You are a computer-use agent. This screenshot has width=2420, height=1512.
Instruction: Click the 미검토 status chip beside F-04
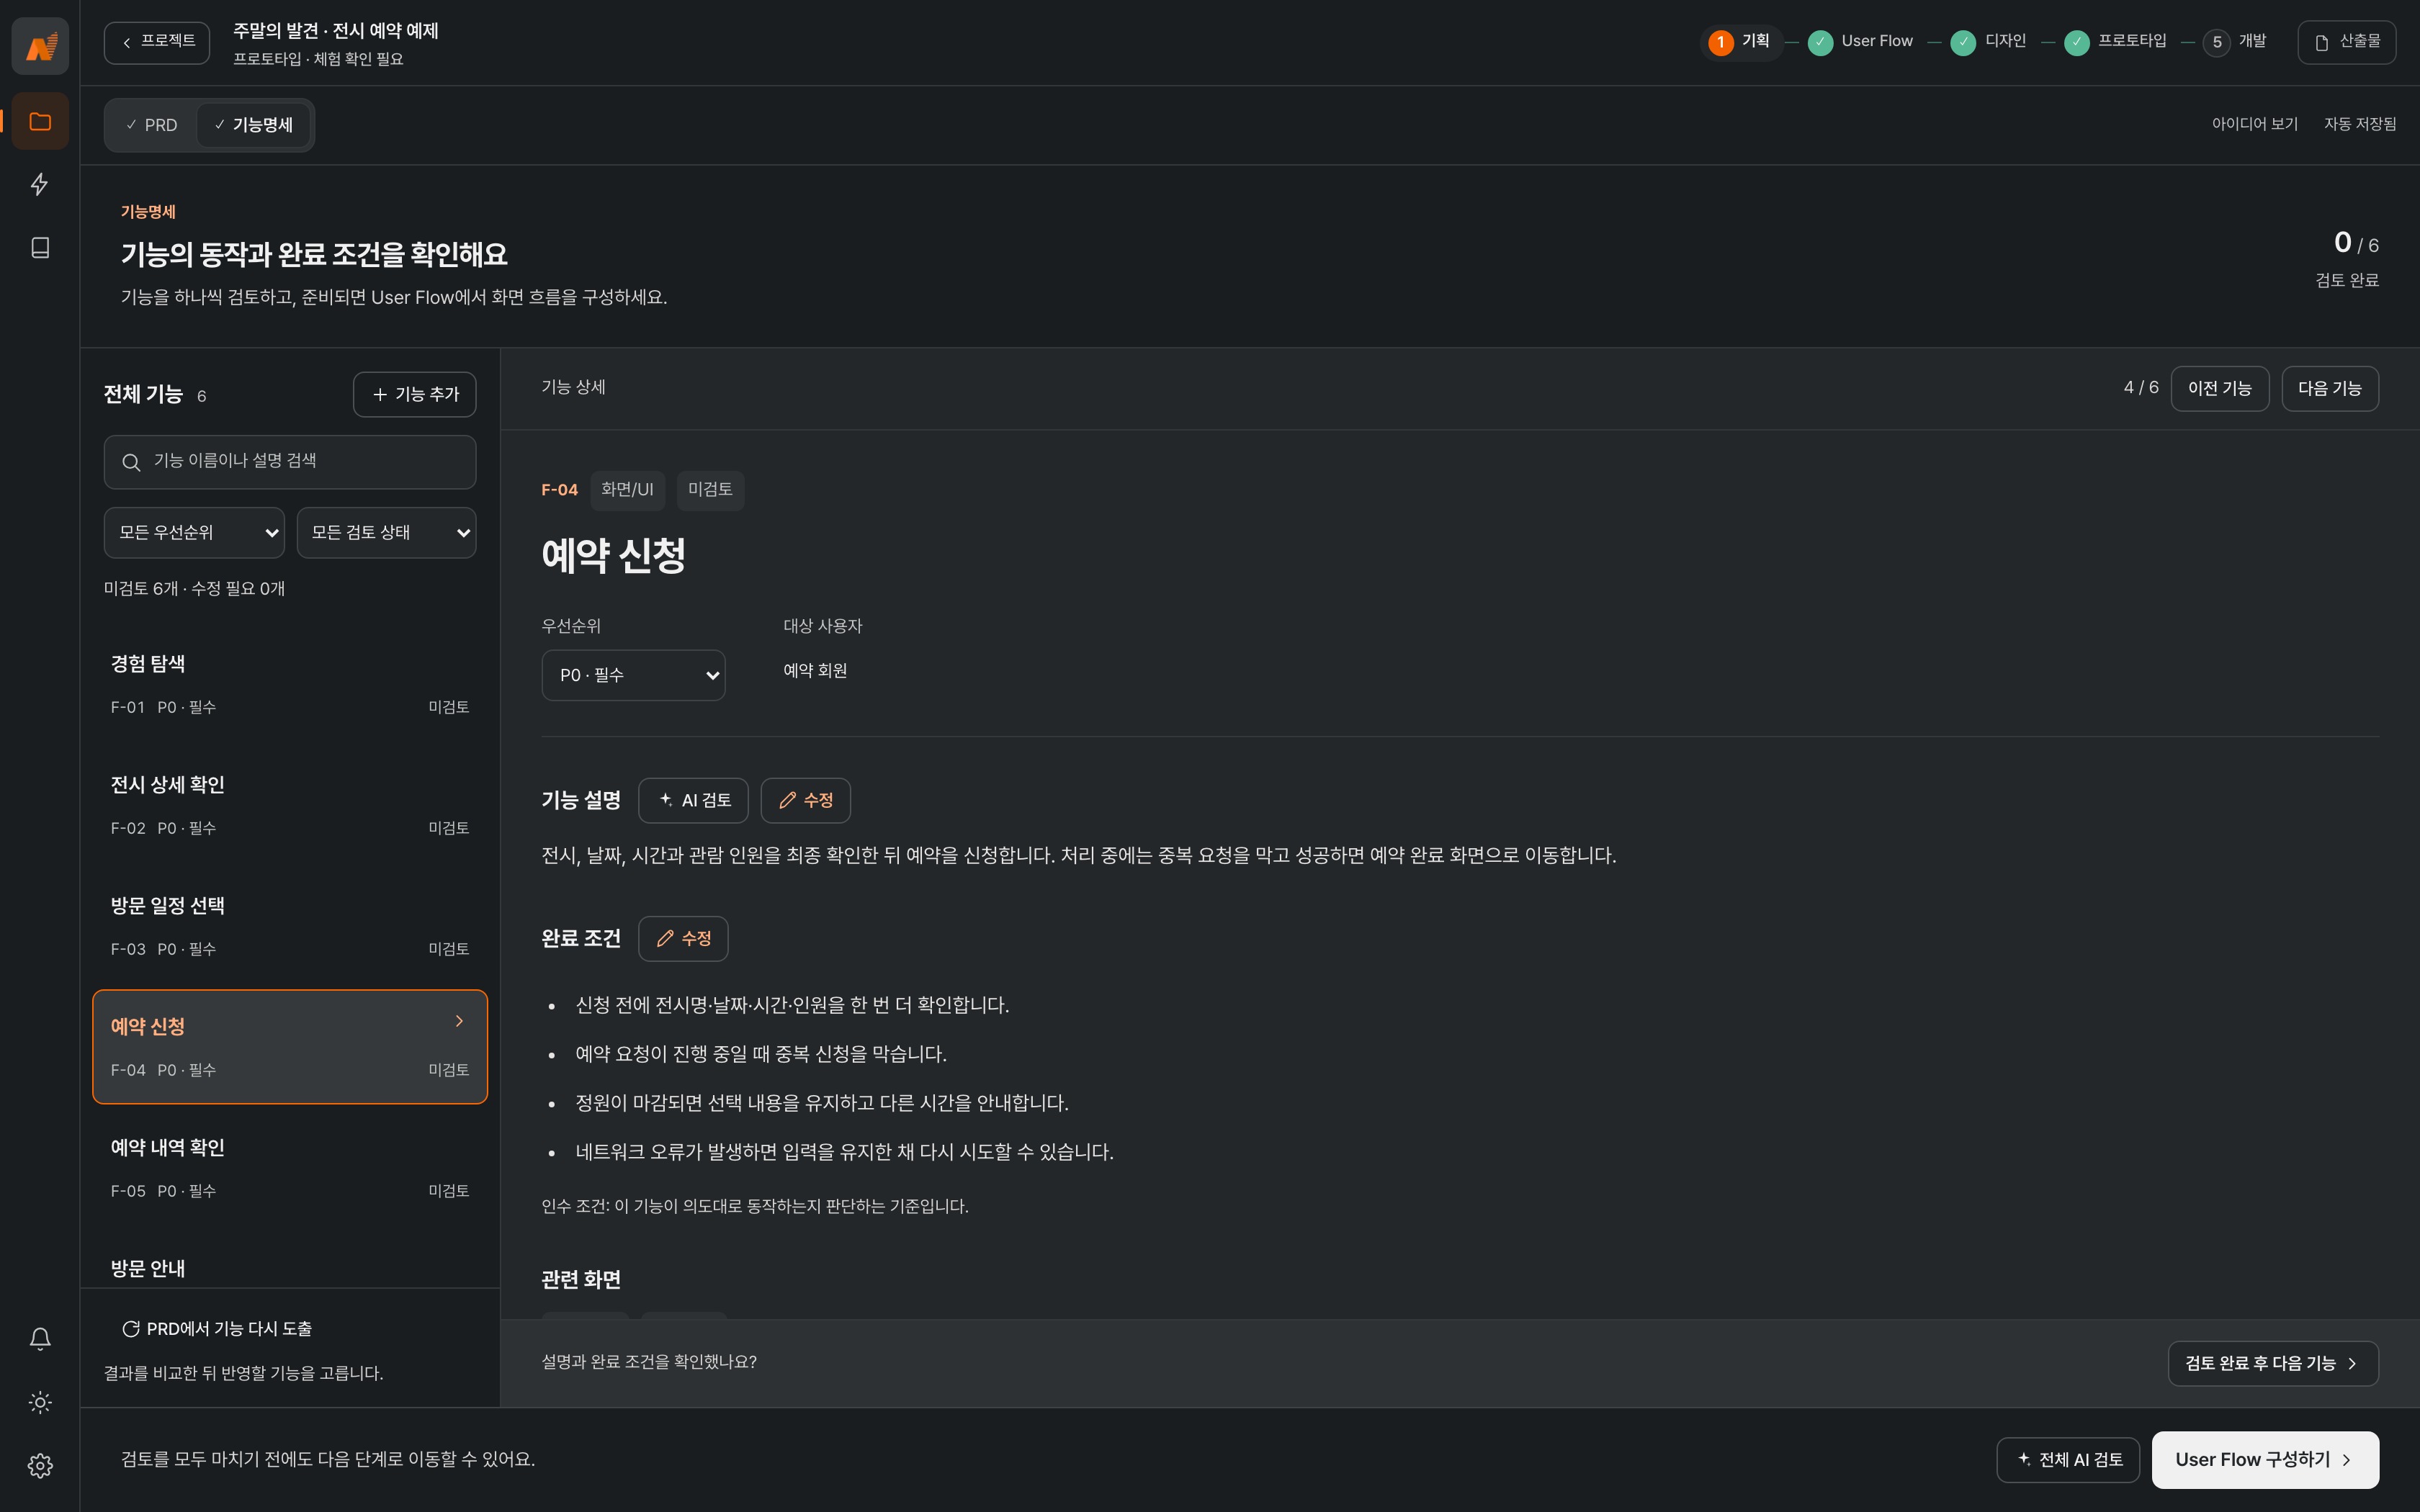coord(710,490)
